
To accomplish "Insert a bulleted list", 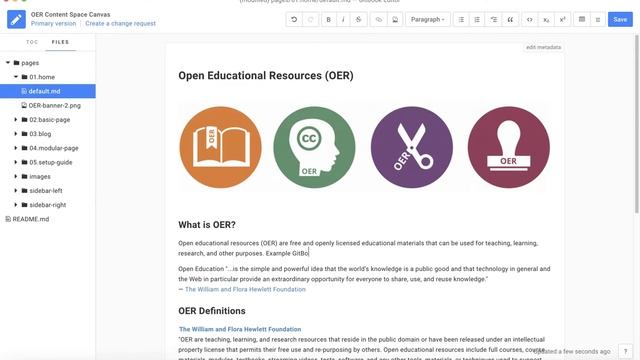I will pyautogui.click(x=461, y=19).
